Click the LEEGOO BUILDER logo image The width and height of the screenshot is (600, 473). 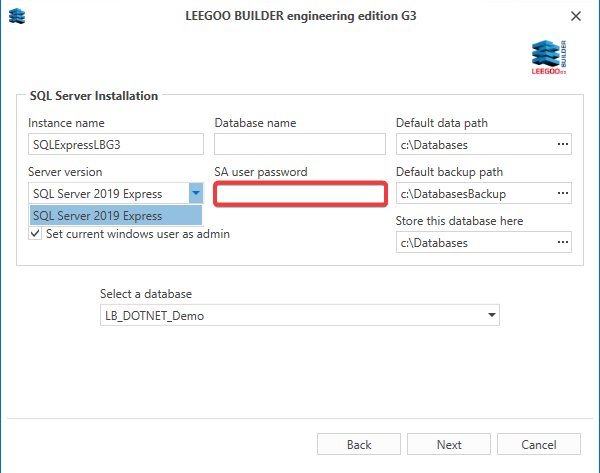549,57
